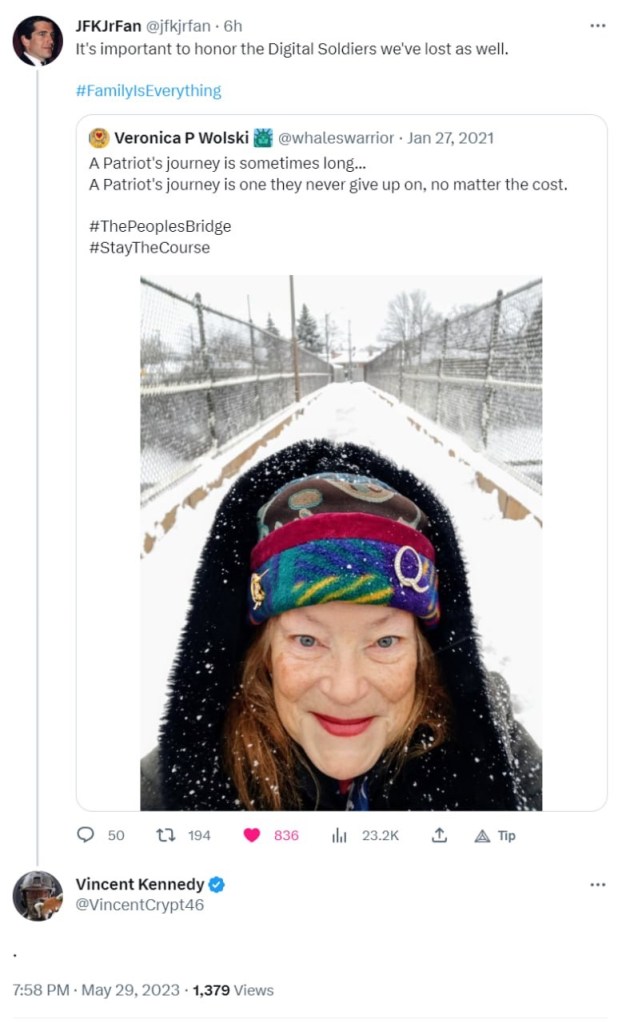Click the blue verified badge beside Vincent Kennedy
The height and width of the screenshot is (1023, 622).
pyautogui.click(x=217, y=885)
